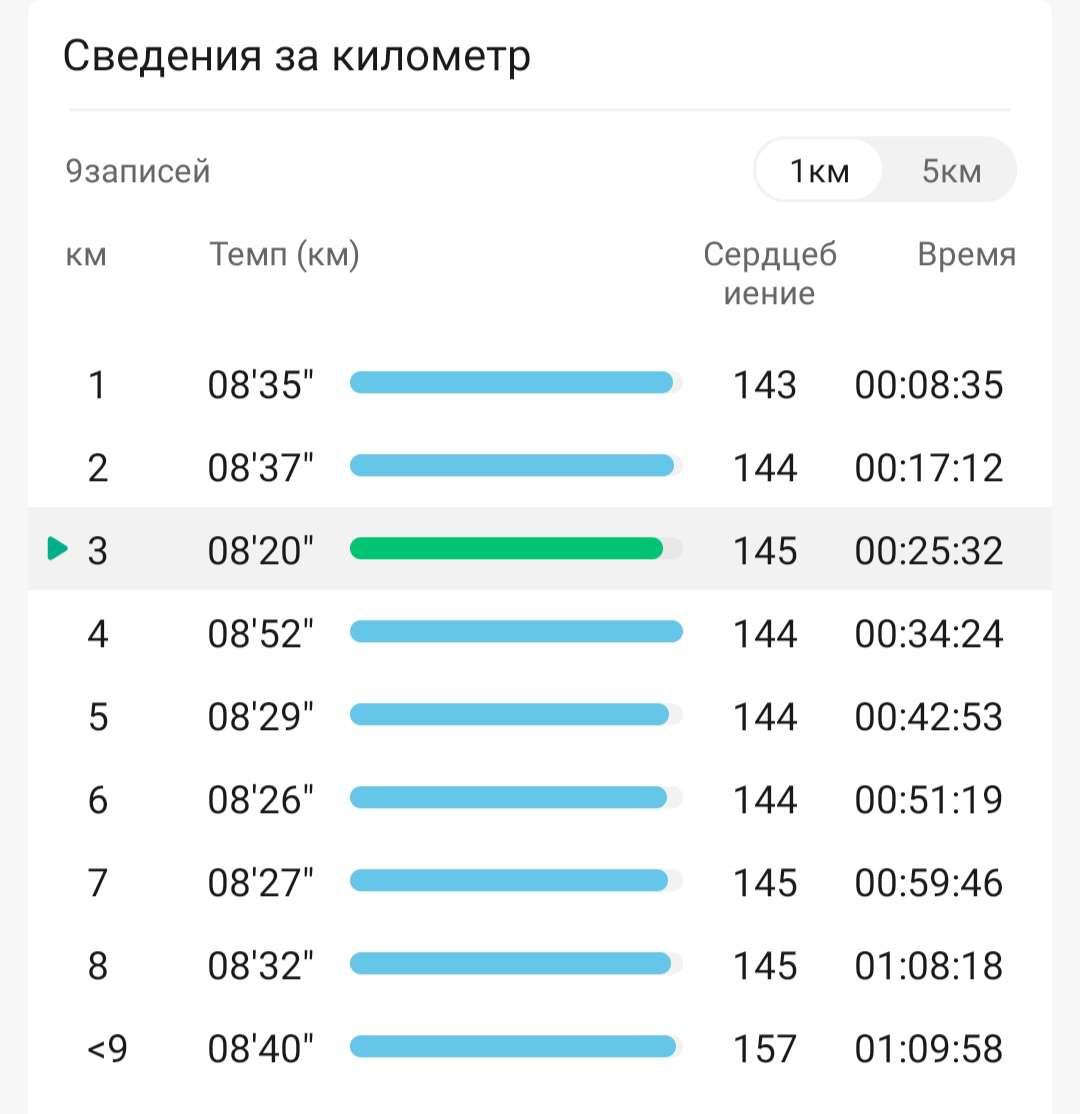Open kilometer 8 time 01:08:18
Image resolution: width=1080 pixels, height=1114 pixels.
[x=929, y=966]
